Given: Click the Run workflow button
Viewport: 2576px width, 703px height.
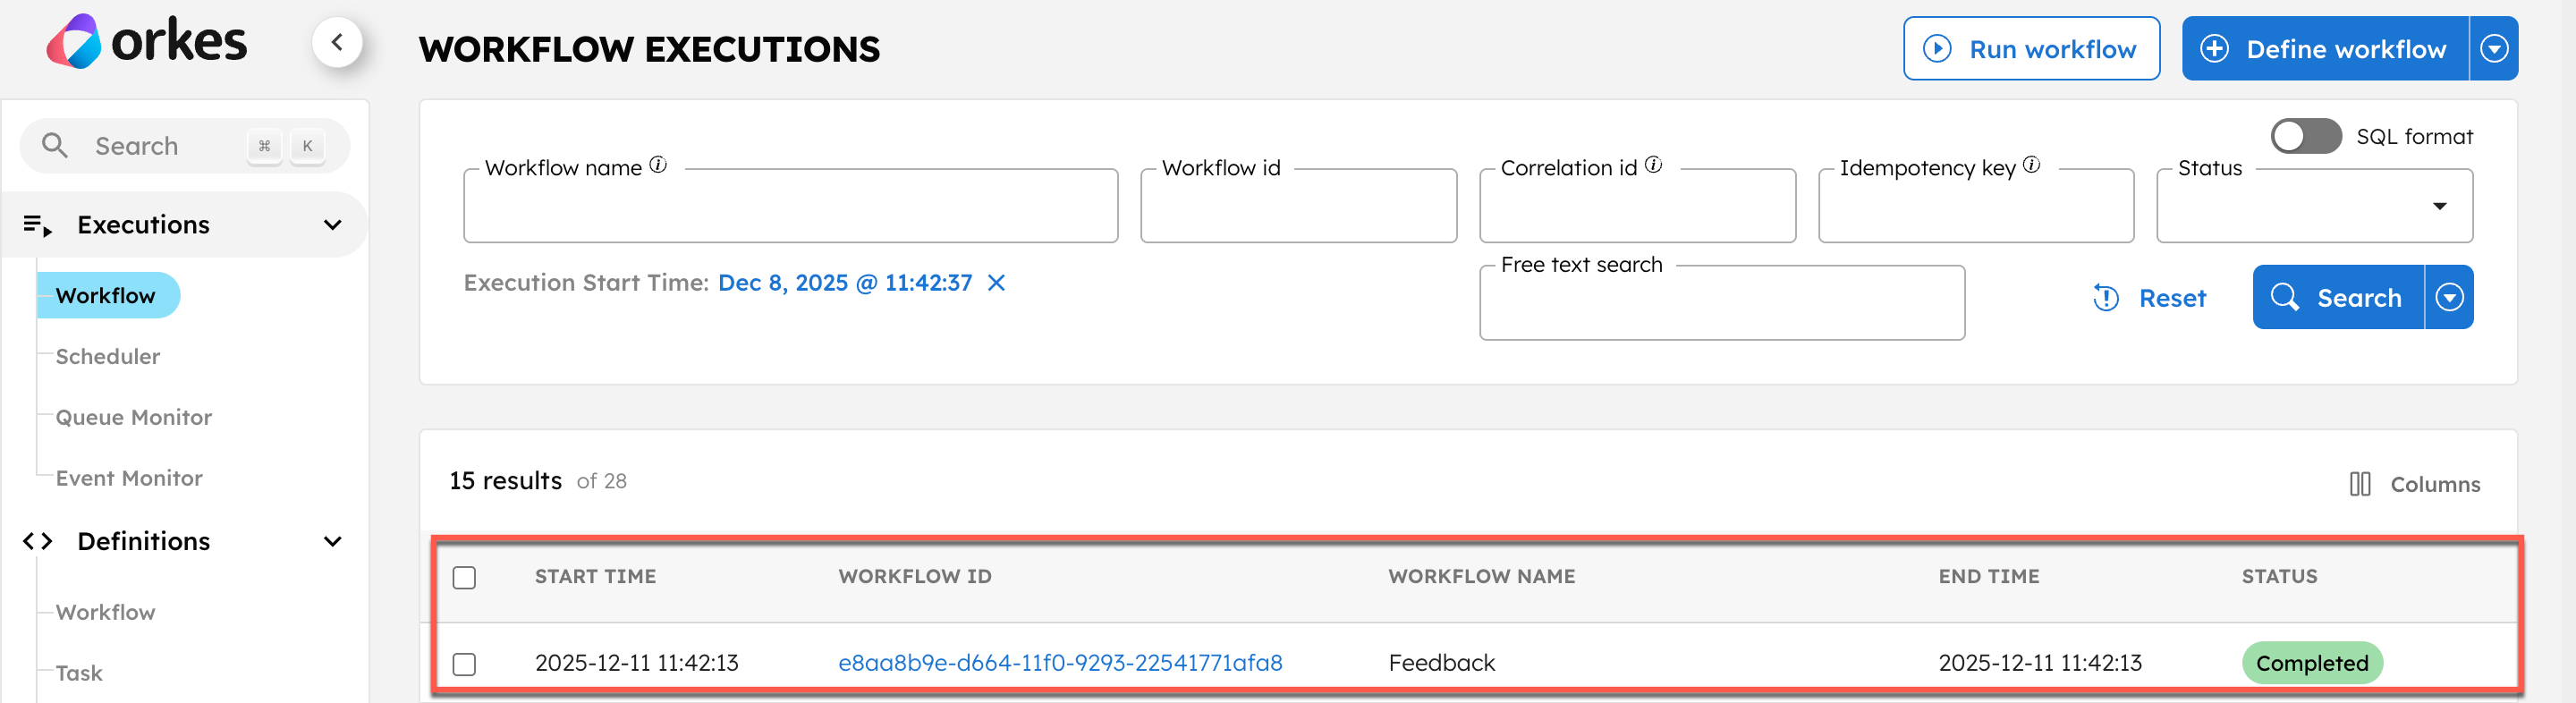Looking at the screenshot, I should point(2031,49).
